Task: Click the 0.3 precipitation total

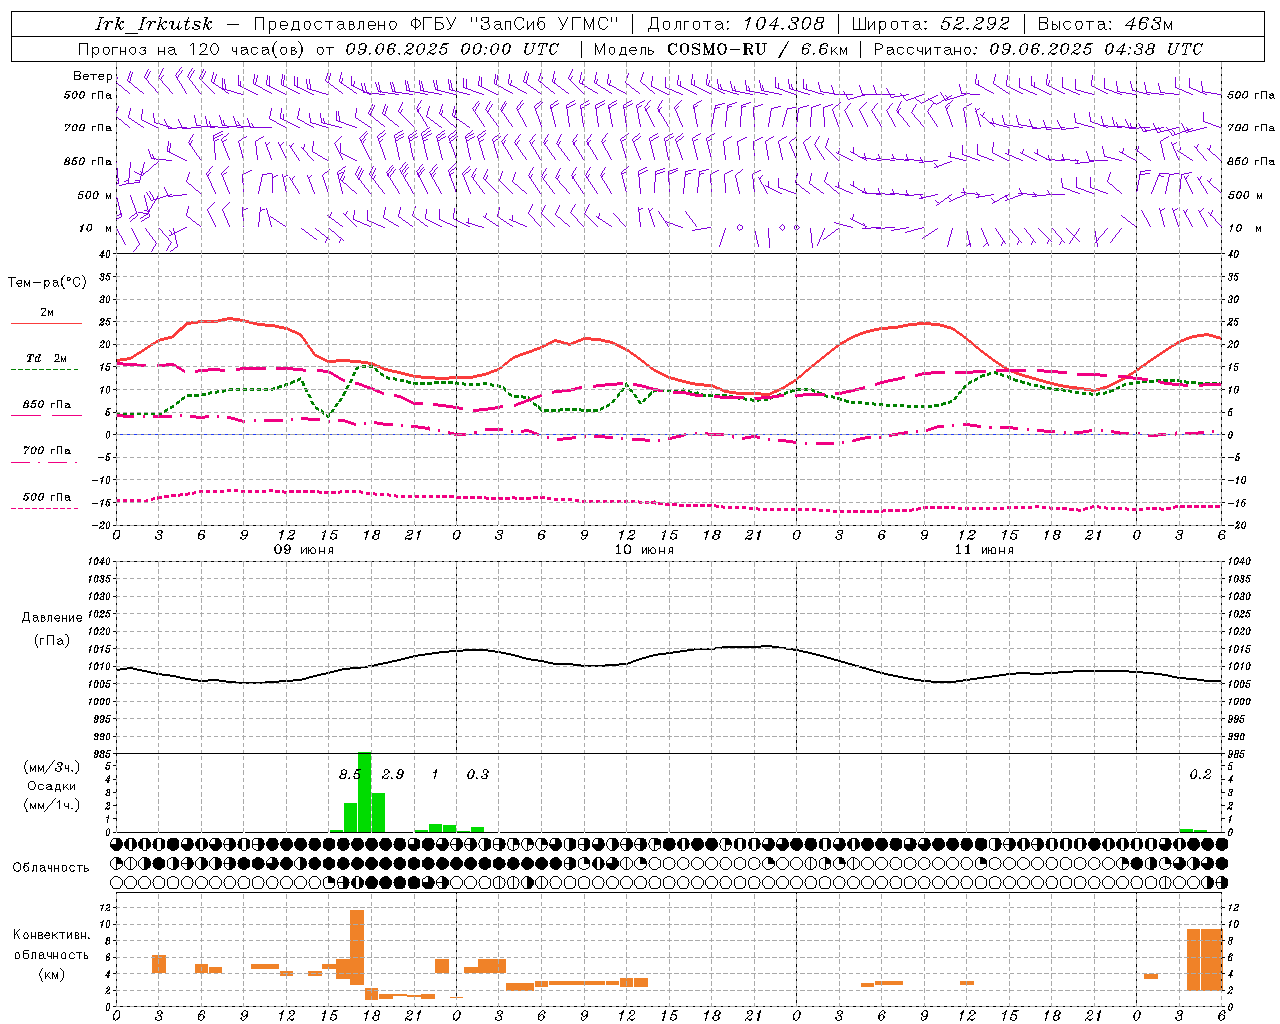Action: pyautogui.click(x=478, y=774)
